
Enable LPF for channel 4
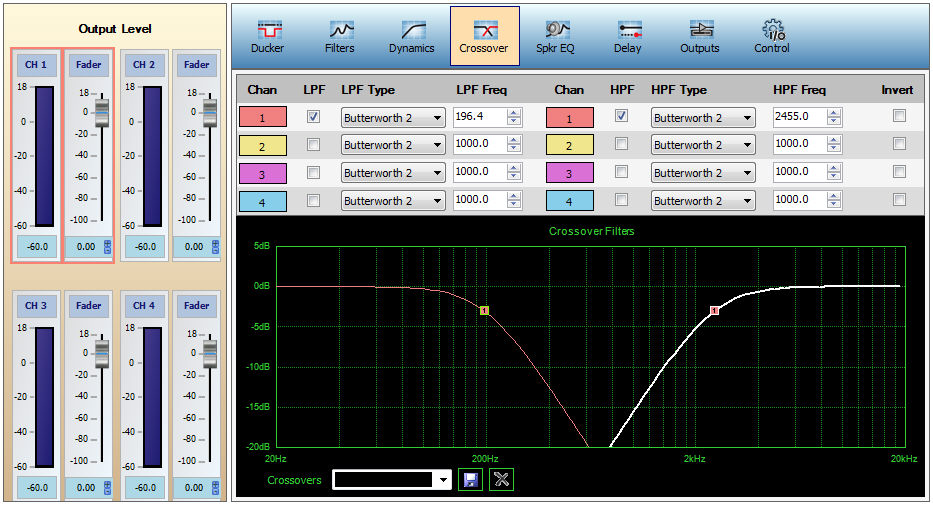(313, 200)
